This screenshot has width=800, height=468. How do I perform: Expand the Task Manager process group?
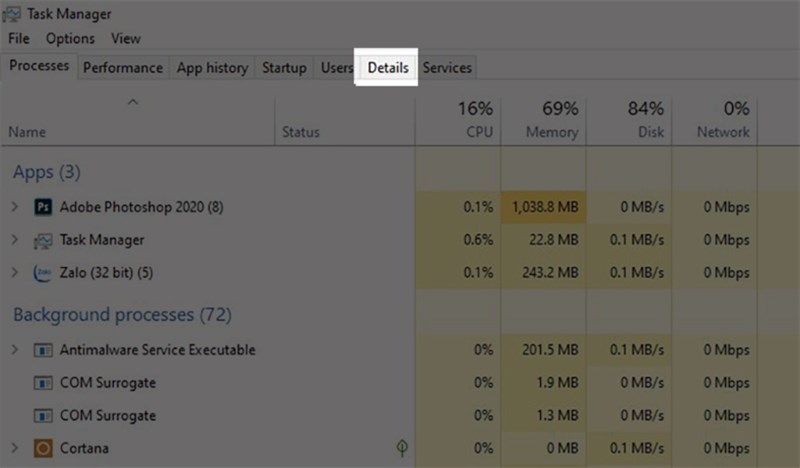coord(15,239)
